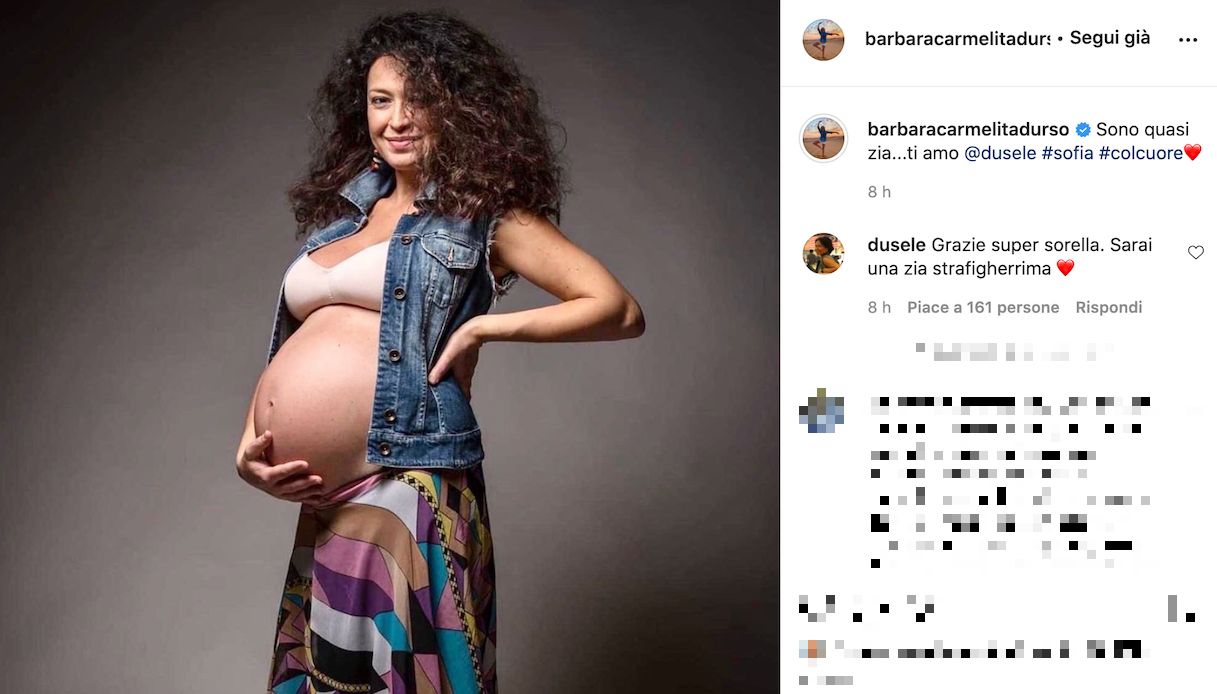
Task: Click the small blurred avatar near bottom
Action: 813,648
